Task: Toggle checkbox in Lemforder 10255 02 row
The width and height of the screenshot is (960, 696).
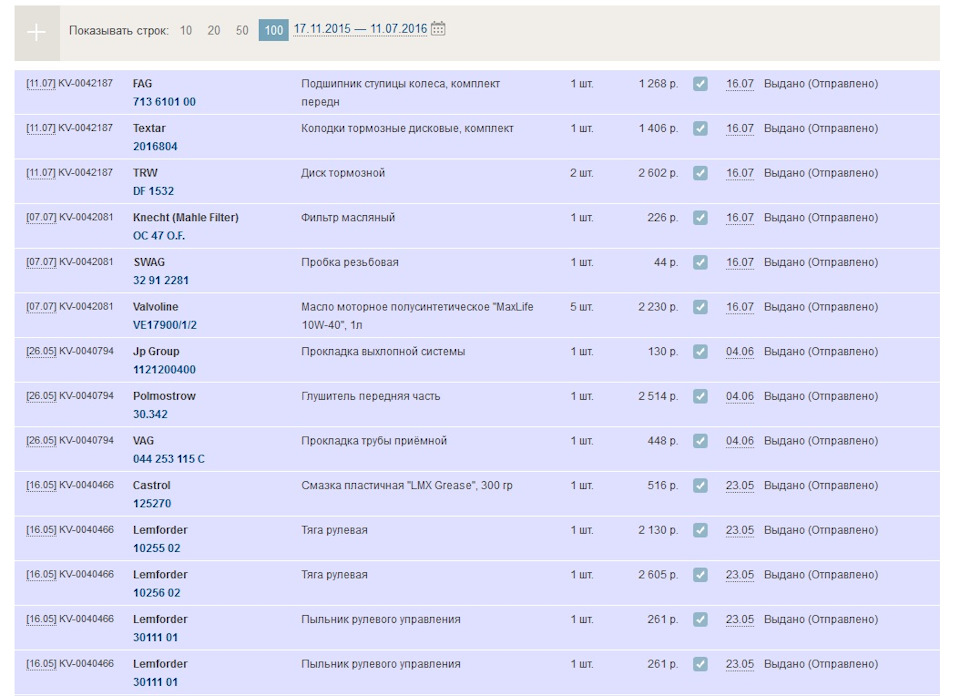Action: click(700, 531)
